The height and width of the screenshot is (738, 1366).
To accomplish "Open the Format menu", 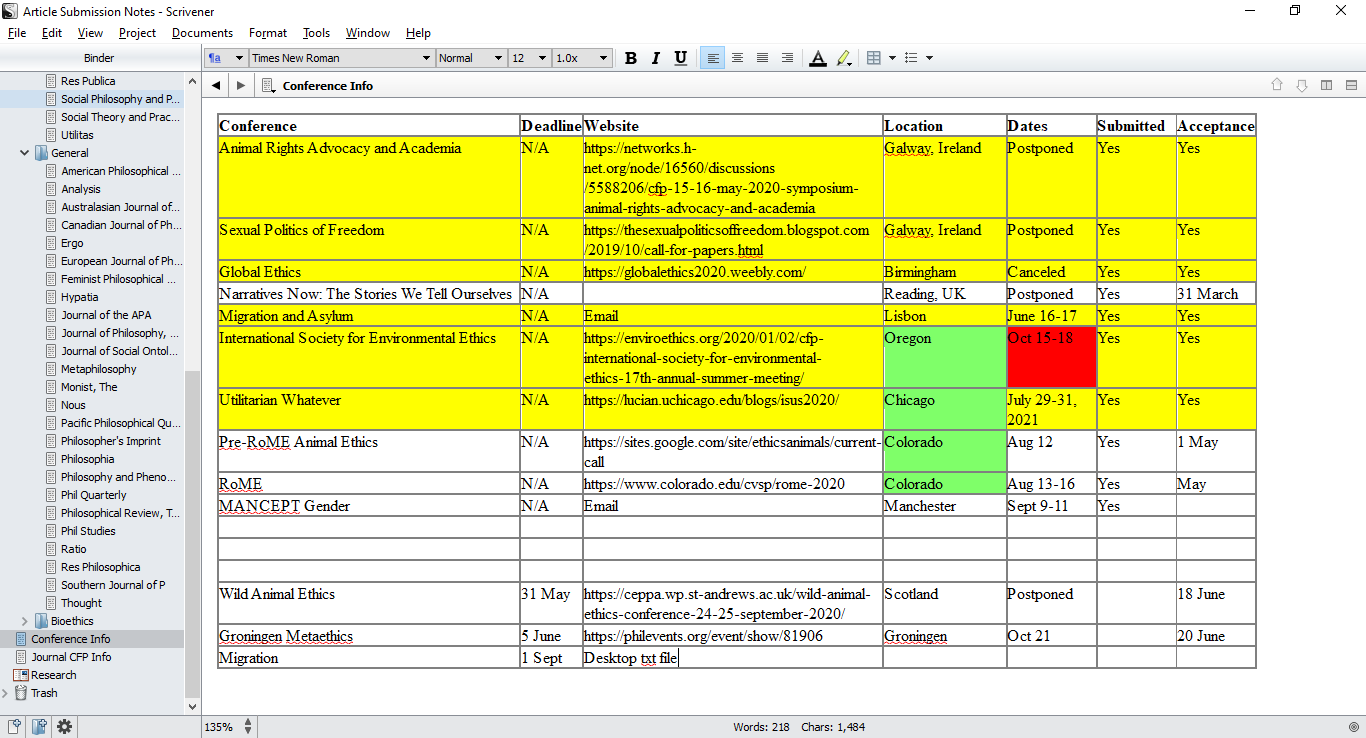I will click(x=268, y=33).
